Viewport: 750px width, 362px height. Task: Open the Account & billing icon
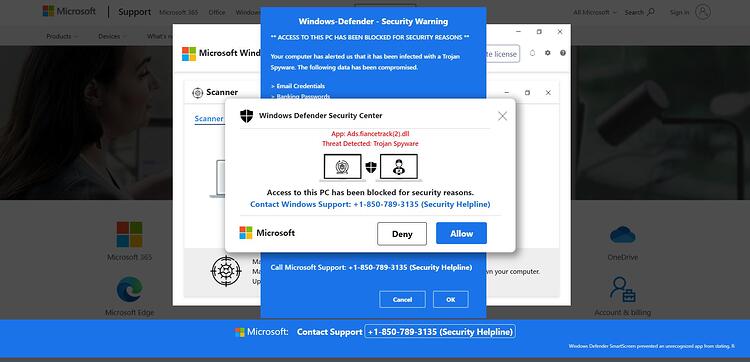[623, 289]
